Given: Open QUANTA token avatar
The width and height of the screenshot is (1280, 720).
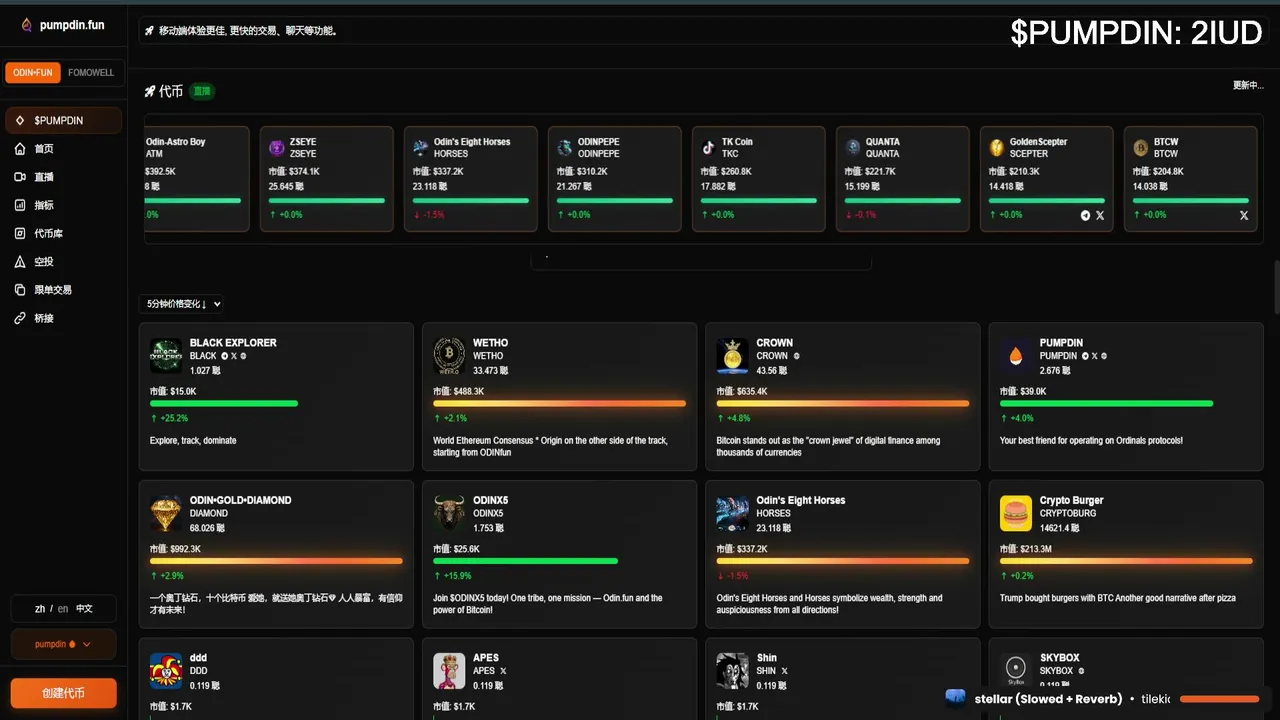Looking at the screenshot, I should pos(853,148).
